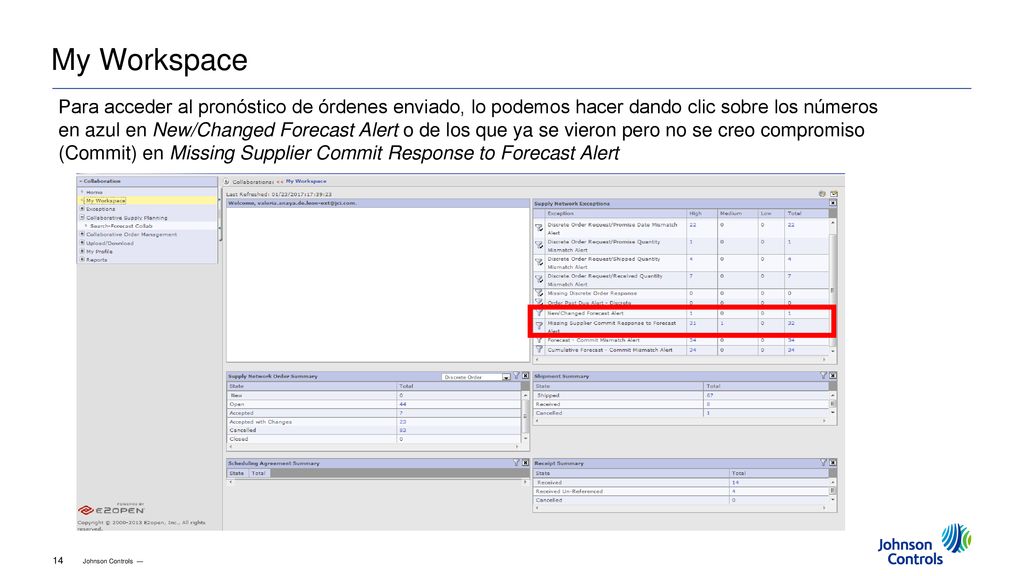Image resolution: width=1024 pixels, height=576 pixels.
Task: Open the Accepted with Changes total count
Action: tap(403, 422)
